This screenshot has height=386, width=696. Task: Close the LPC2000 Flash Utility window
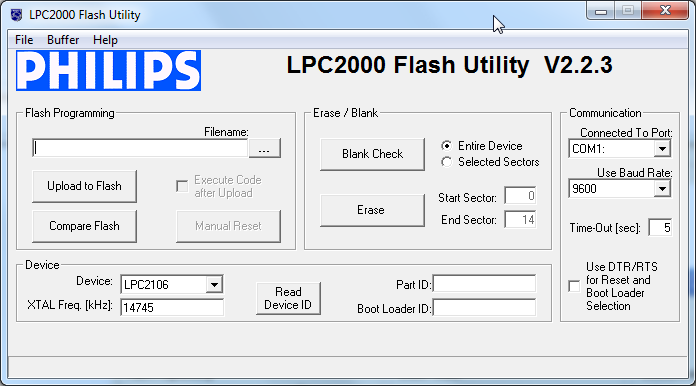tap(665, 11)
